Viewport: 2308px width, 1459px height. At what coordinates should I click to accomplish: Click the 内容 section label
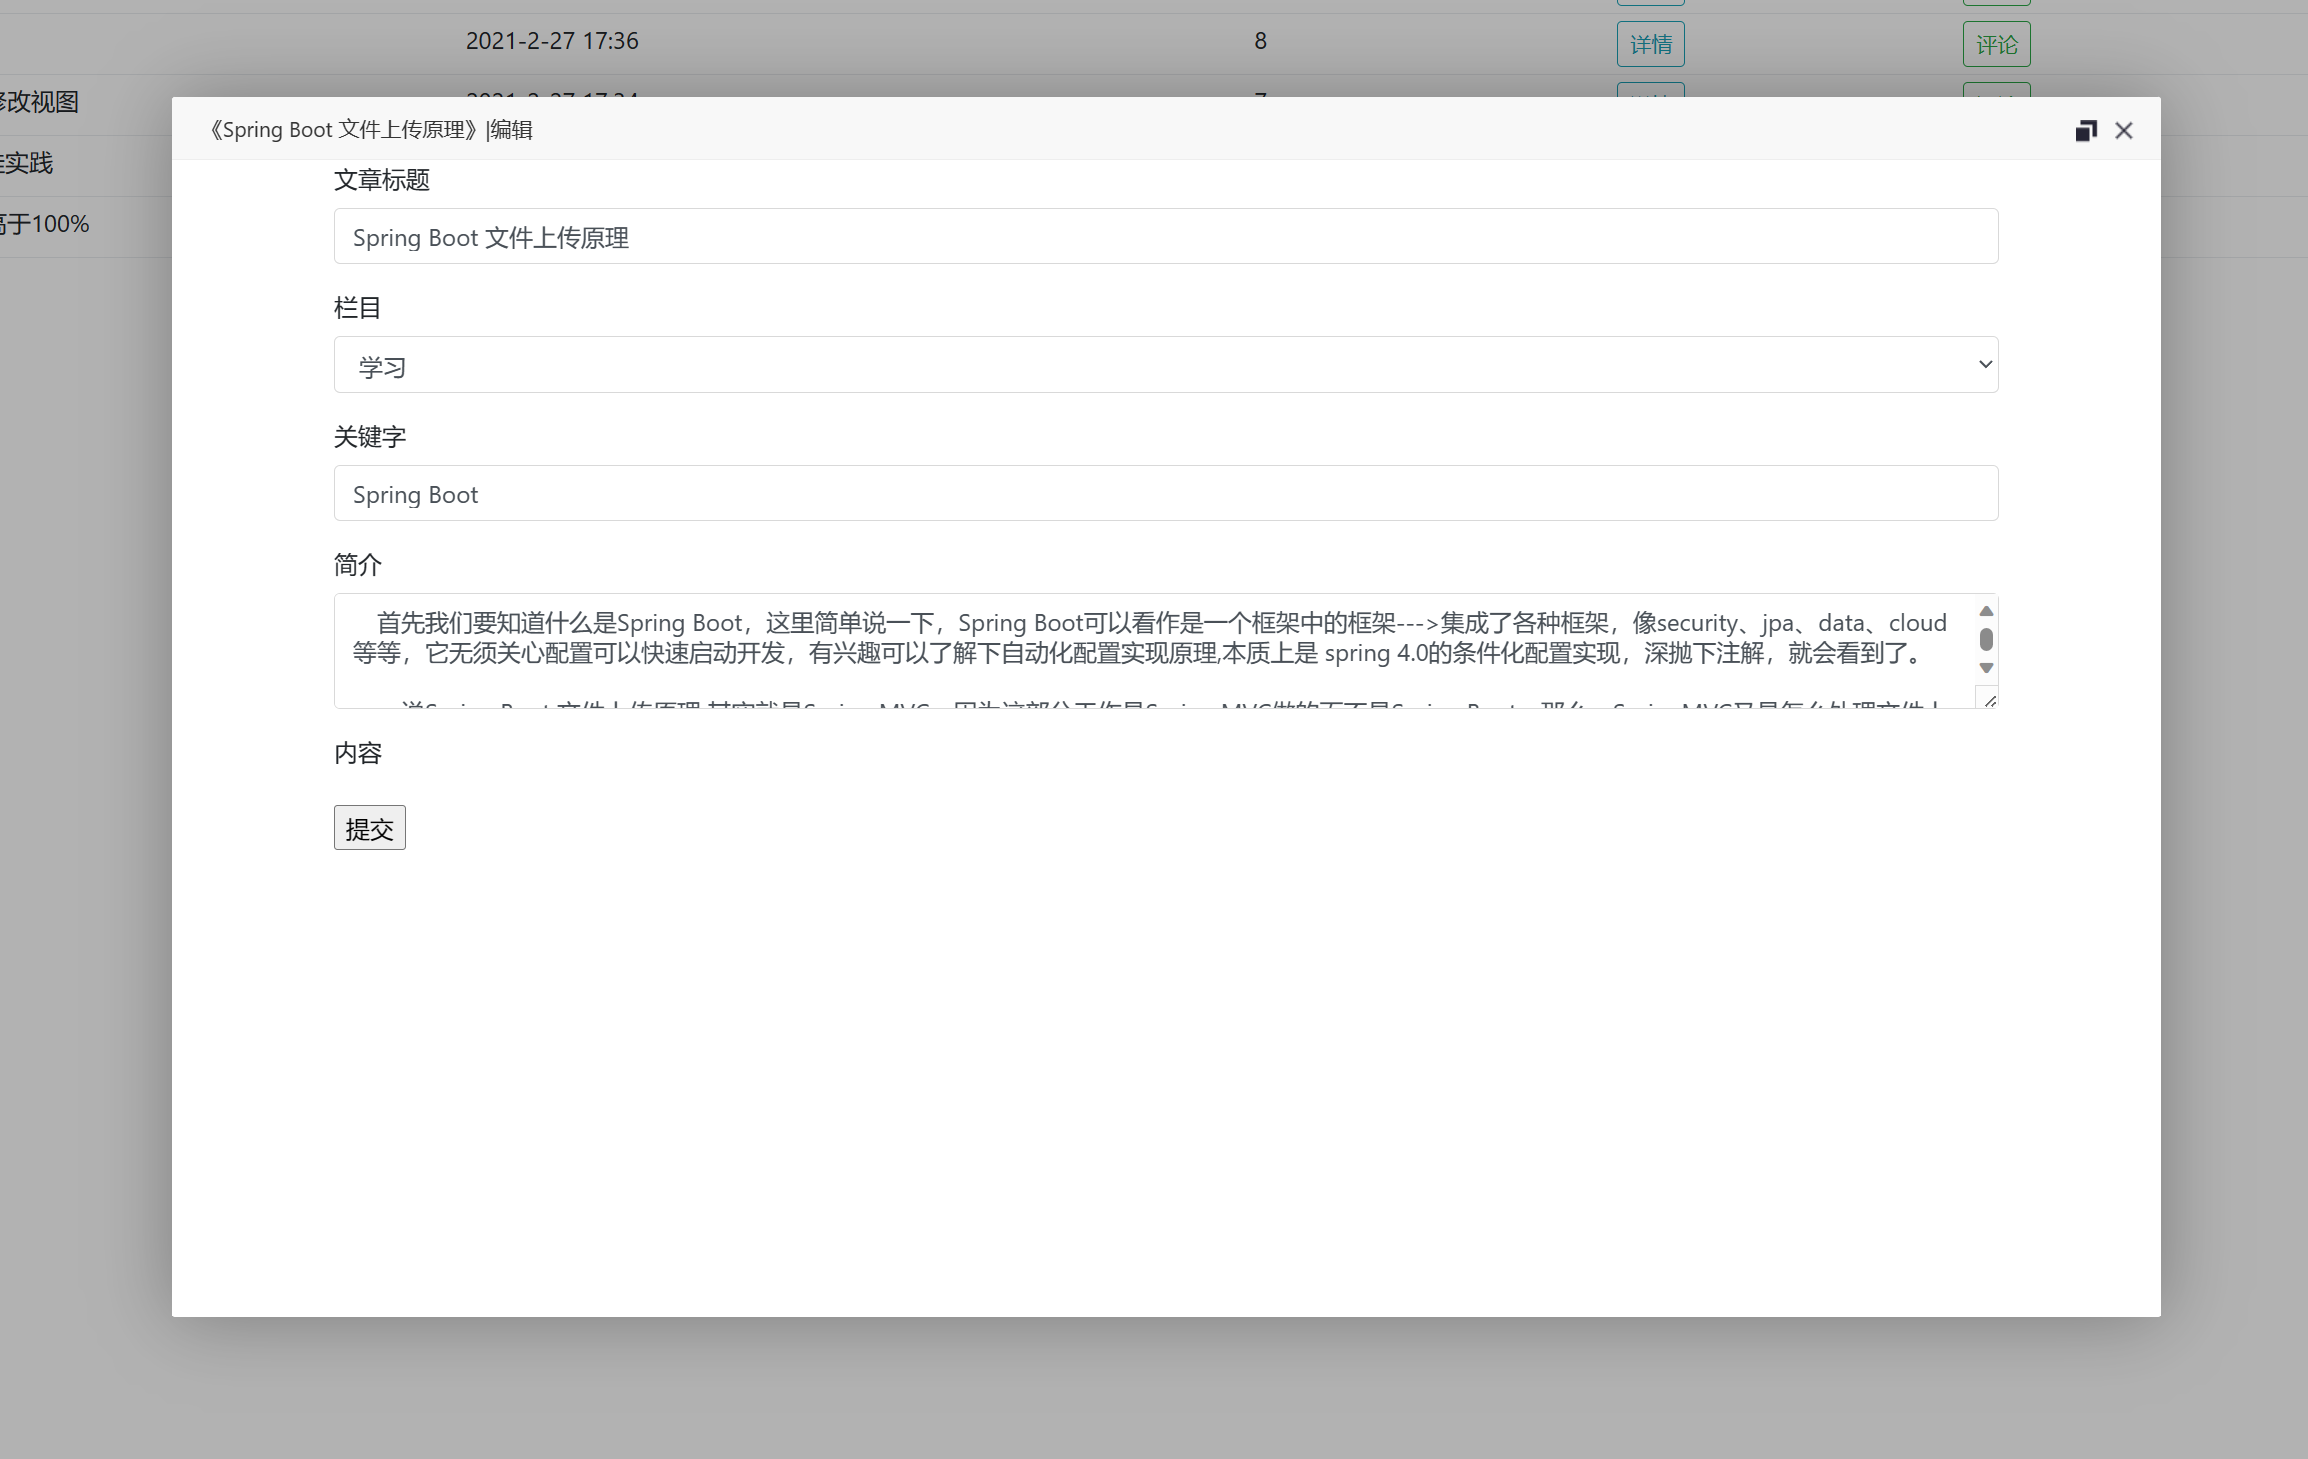click(x=357, y=753)
